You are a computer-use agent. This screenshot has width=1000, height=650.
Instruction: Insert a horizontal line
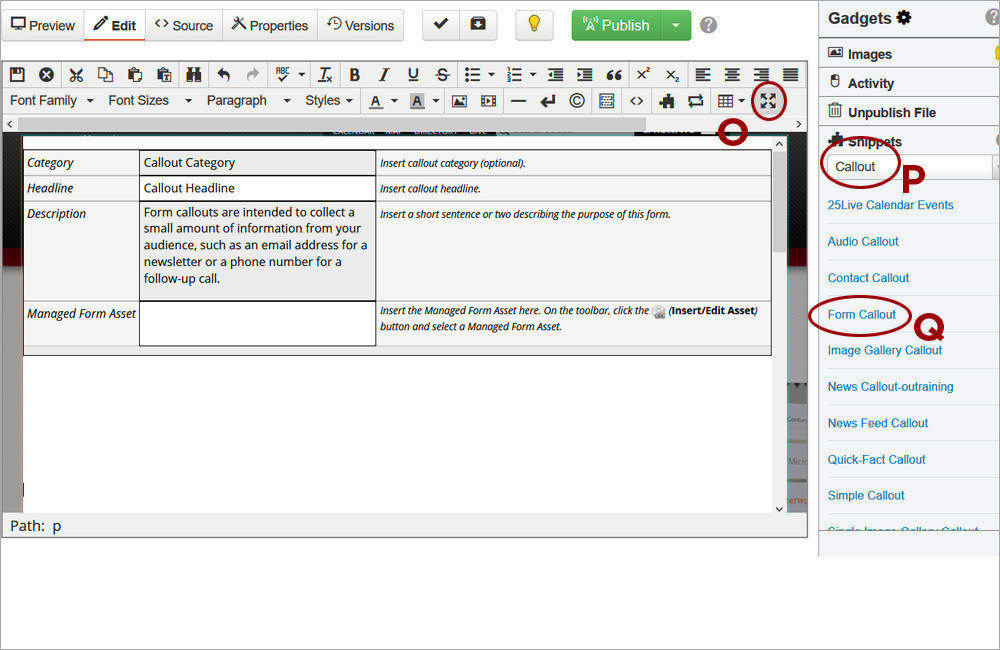pos(517,100)
